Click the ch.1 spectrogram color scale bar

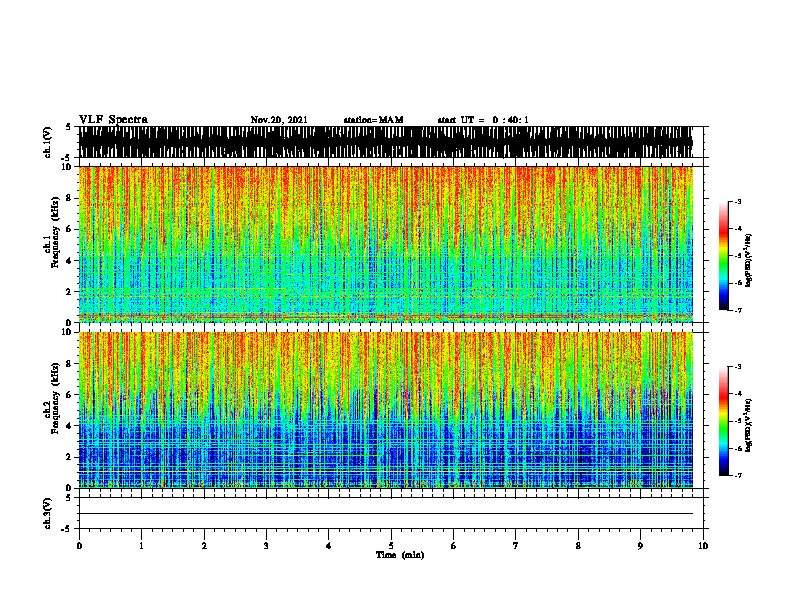click(724, 255)
